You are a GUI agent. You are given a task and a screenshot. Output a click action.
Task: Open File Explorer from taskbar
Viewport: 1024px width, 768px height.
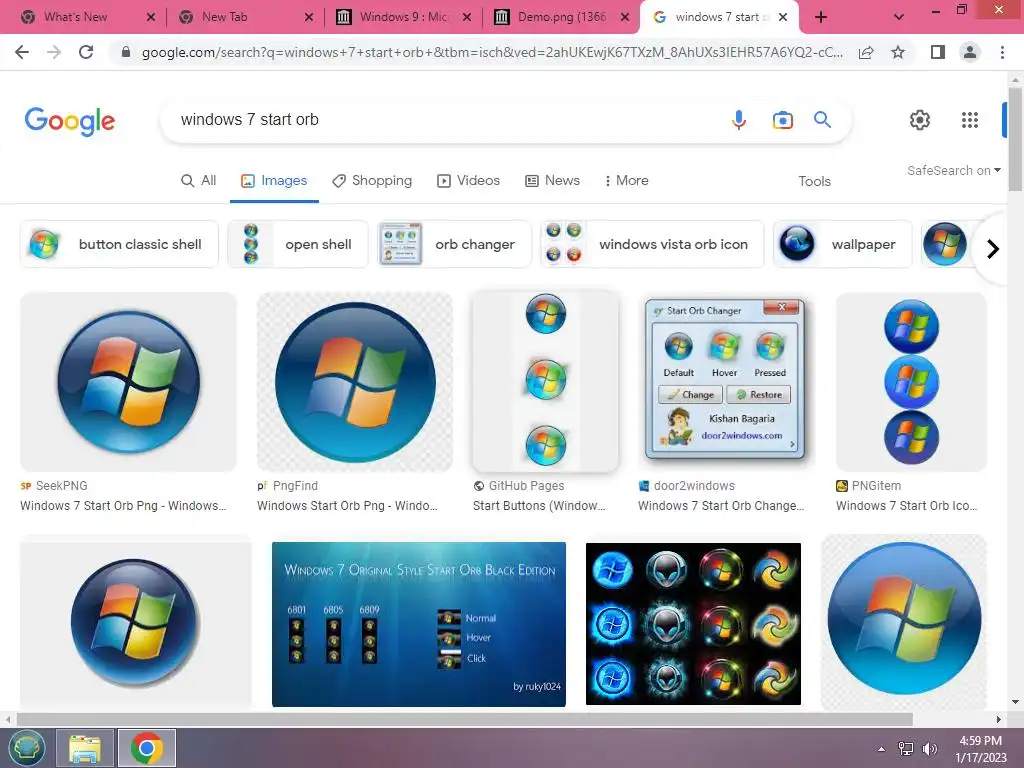85,748
